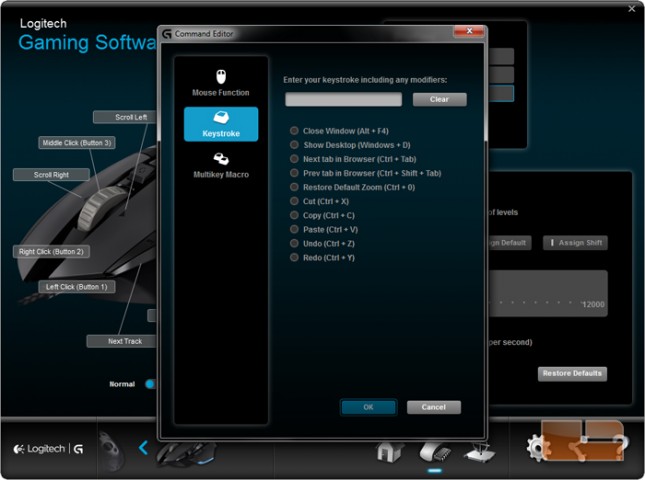The image size is (645, 480).
Task: Close the Command Editor window
Action: coord(469,31)
